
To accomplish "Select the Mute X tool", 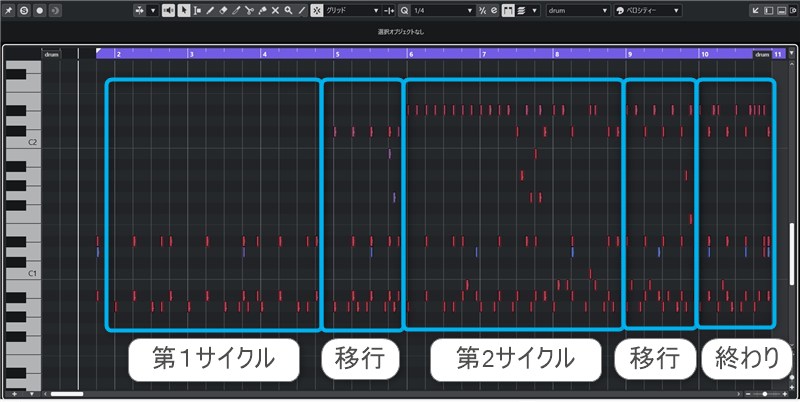I will click(x=275, y=11).
